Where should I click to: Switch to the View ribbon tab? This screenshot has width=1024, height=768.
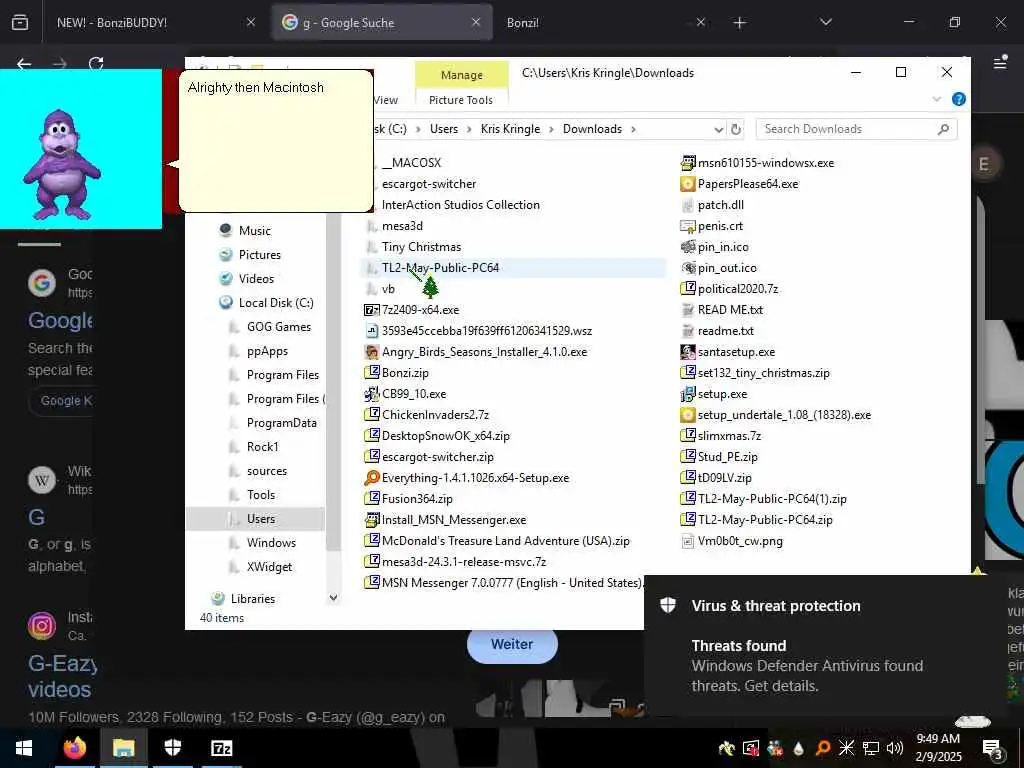point(386,100)
